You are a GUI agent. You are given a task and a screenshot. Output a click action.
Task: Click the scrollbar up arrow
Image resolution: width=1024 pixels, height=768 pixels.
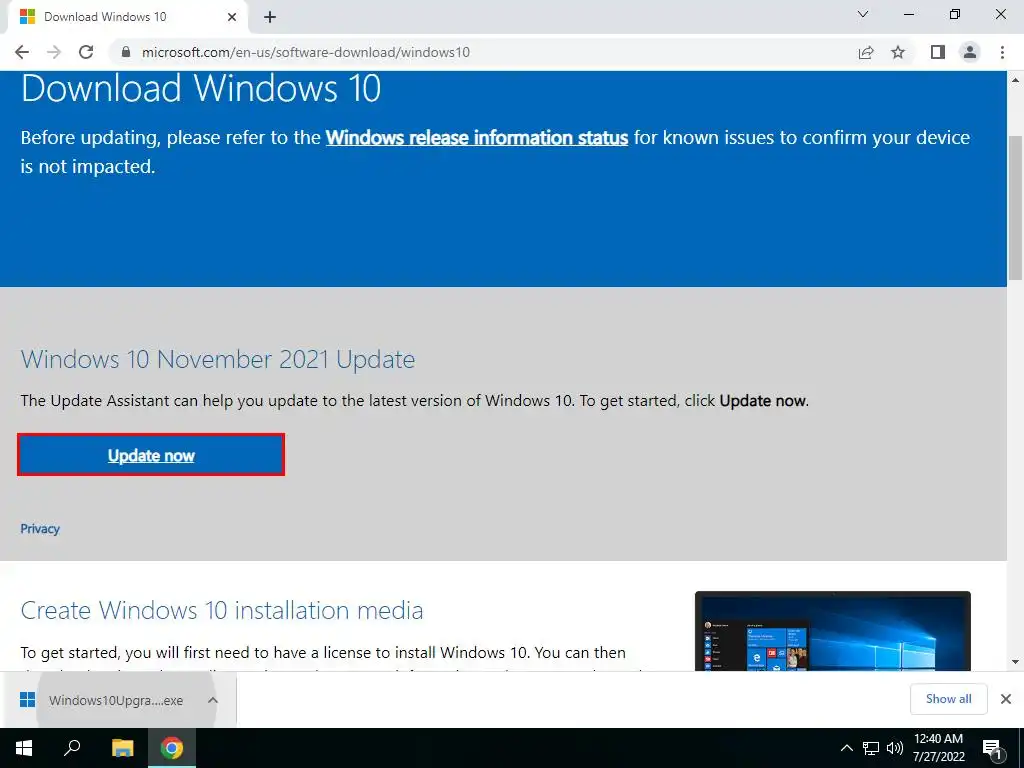pos(1016,80)
